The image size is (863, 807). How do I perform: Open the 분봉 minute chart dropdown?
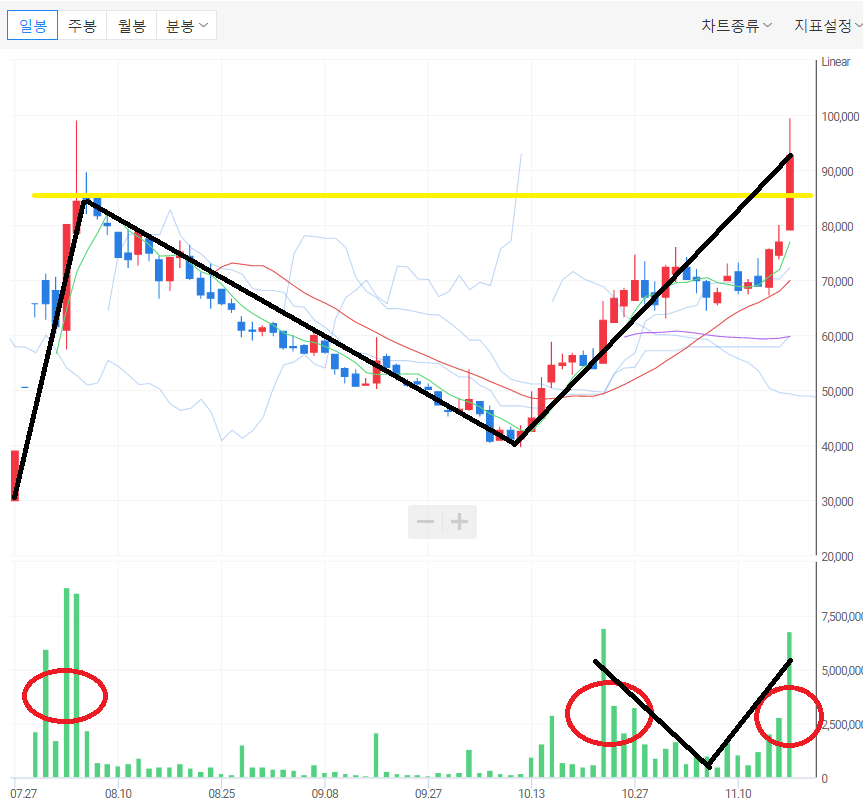[187, 25]
